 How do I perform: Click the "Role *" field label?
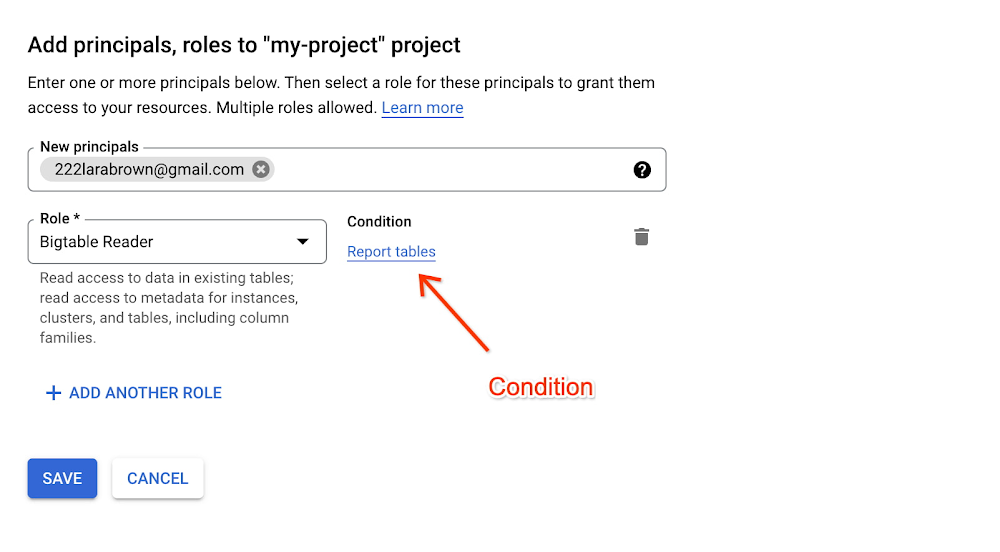pyautogui.click(x=60, y=219)
